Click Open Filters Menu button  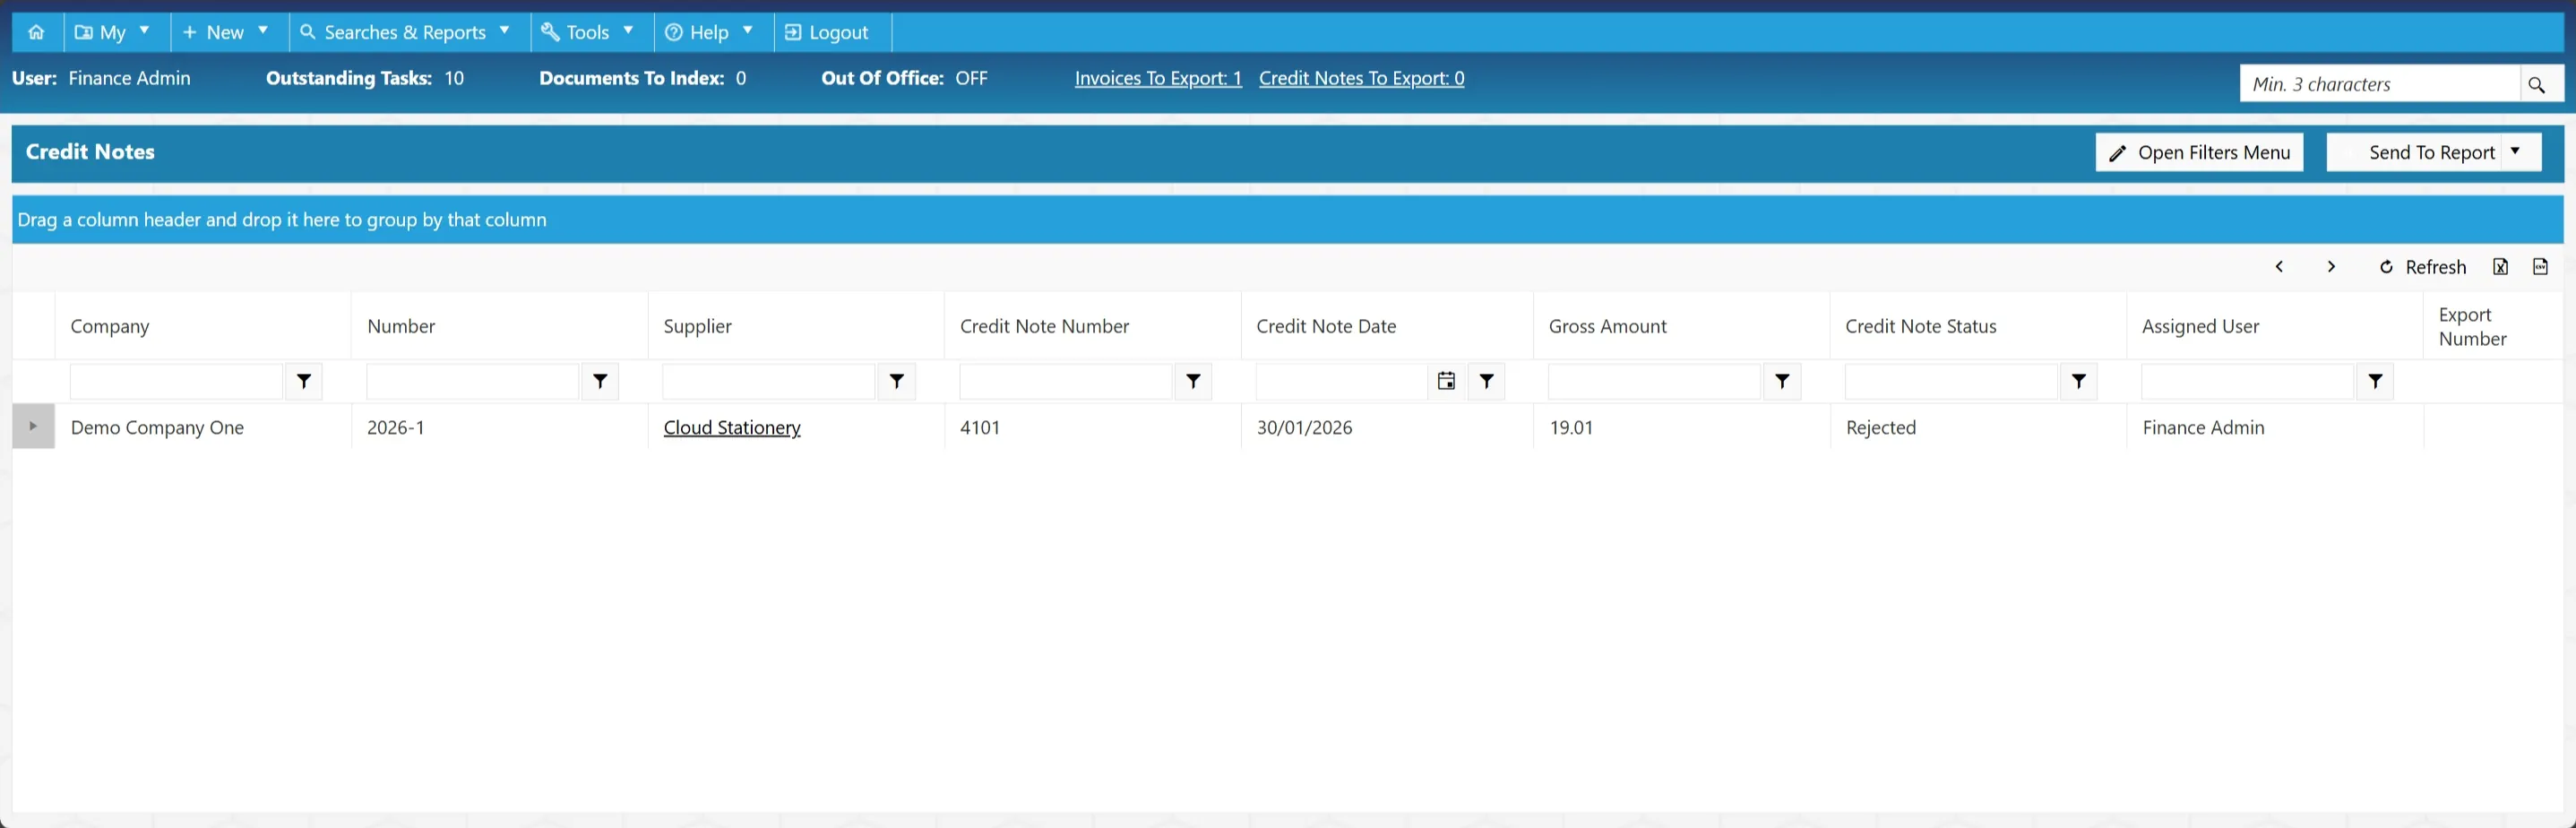click(x=2199, y=152)
